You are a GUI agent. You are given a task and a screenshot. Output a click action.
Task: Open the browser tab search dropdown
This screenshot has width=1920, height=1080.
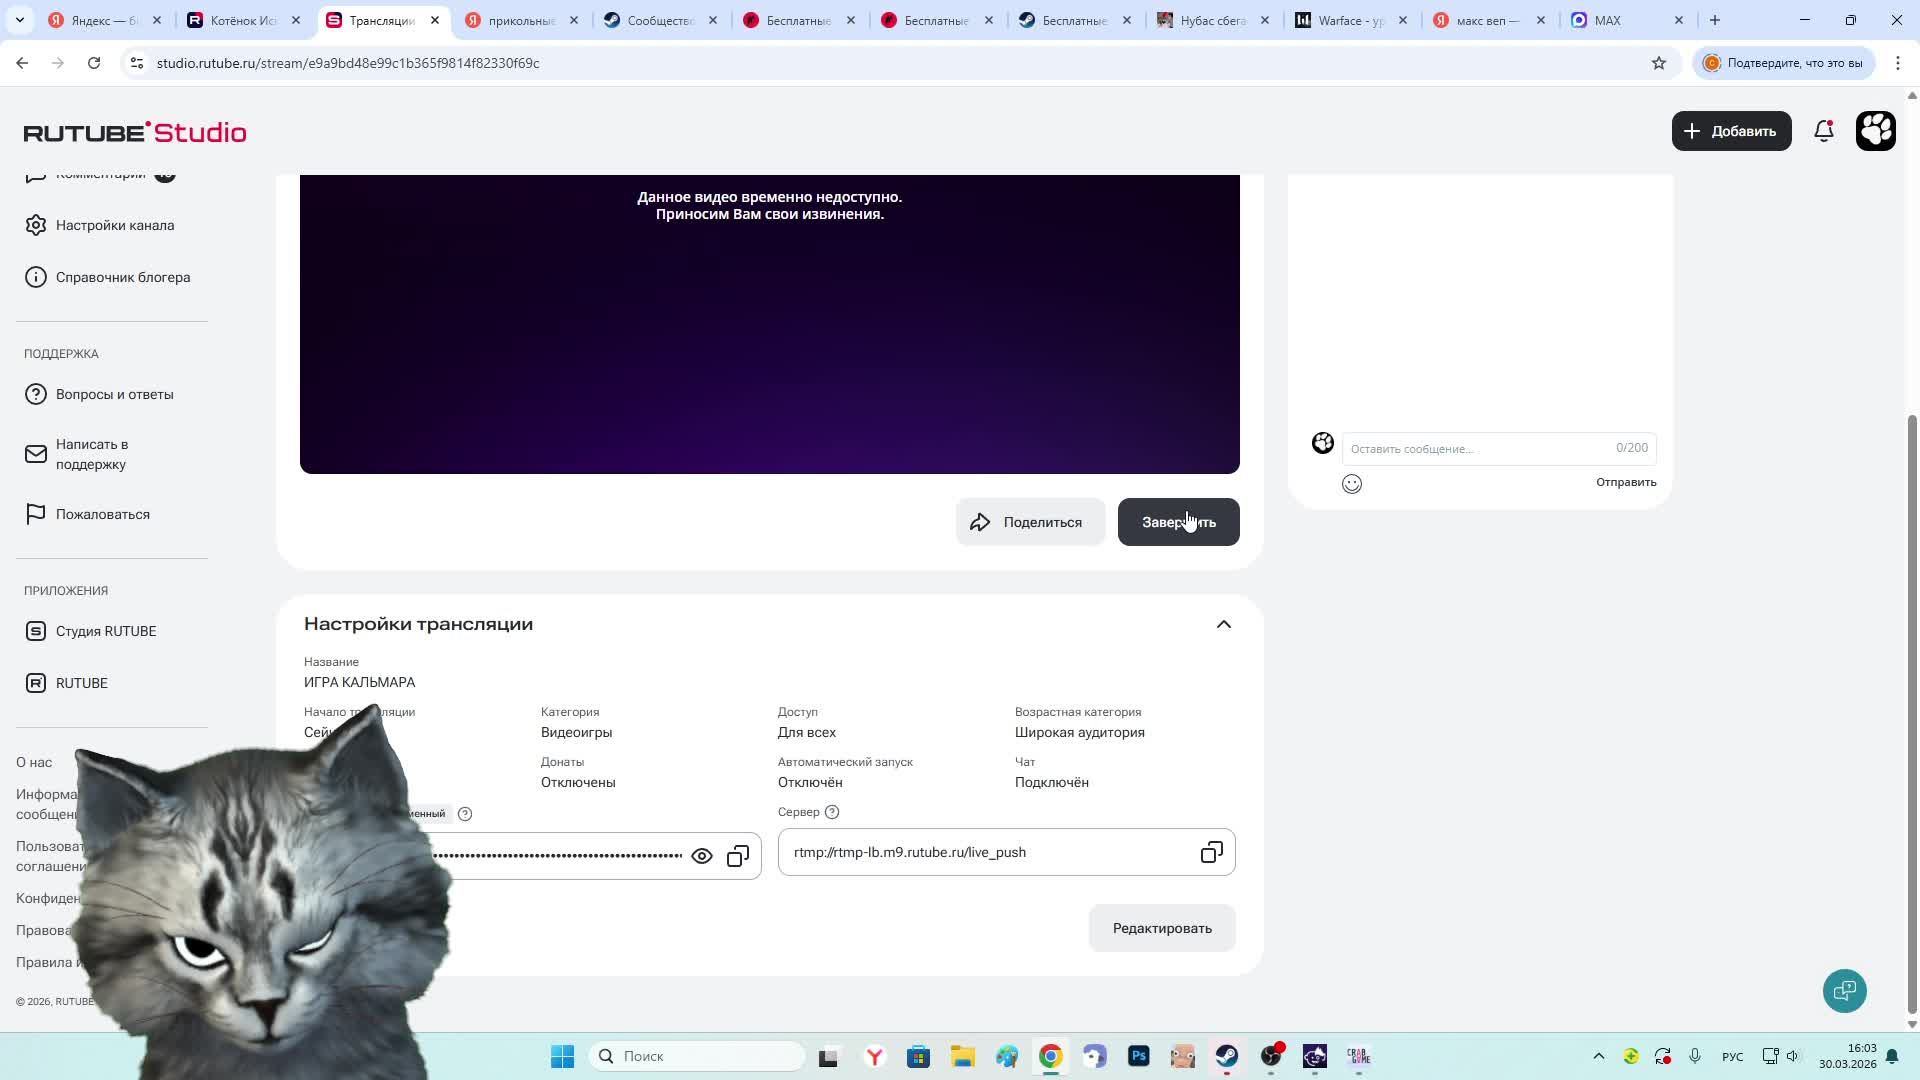click(x=19, y=20)
